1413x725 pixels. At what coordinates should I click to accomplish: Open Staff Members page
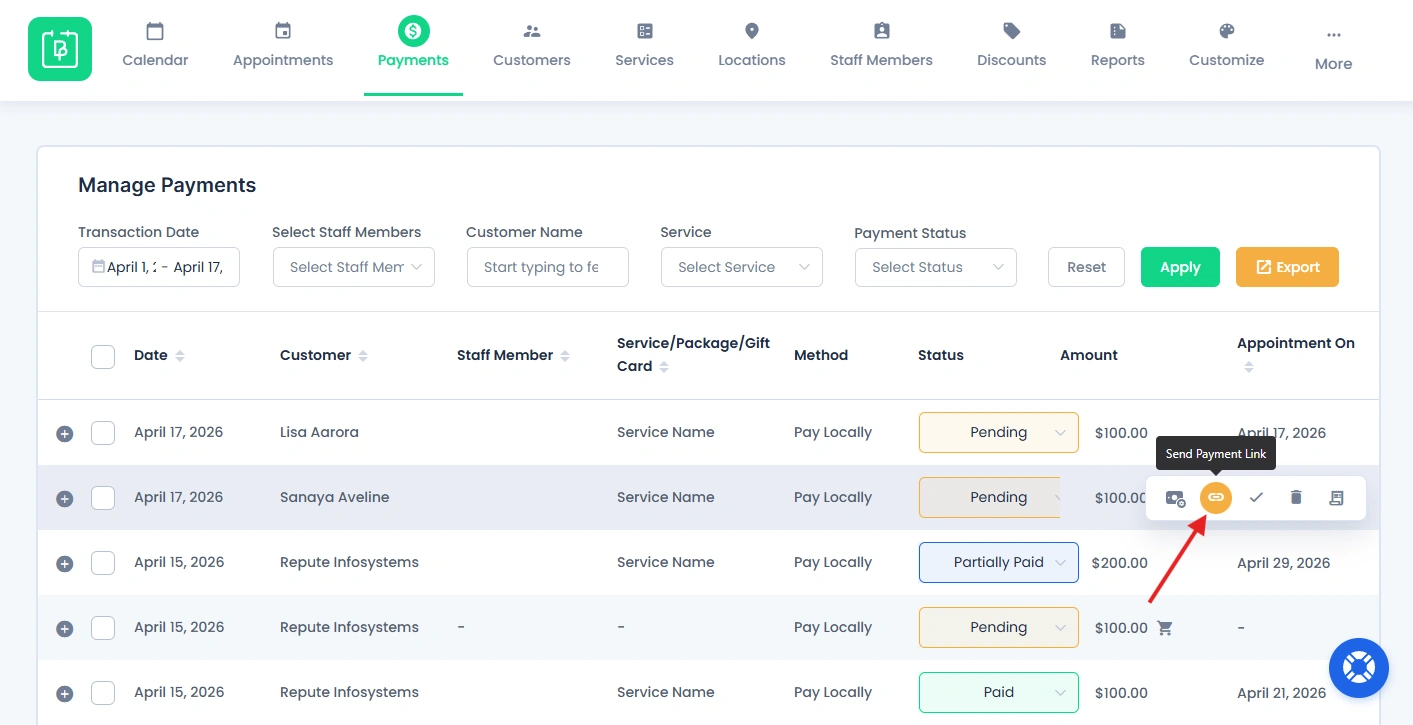881,48
